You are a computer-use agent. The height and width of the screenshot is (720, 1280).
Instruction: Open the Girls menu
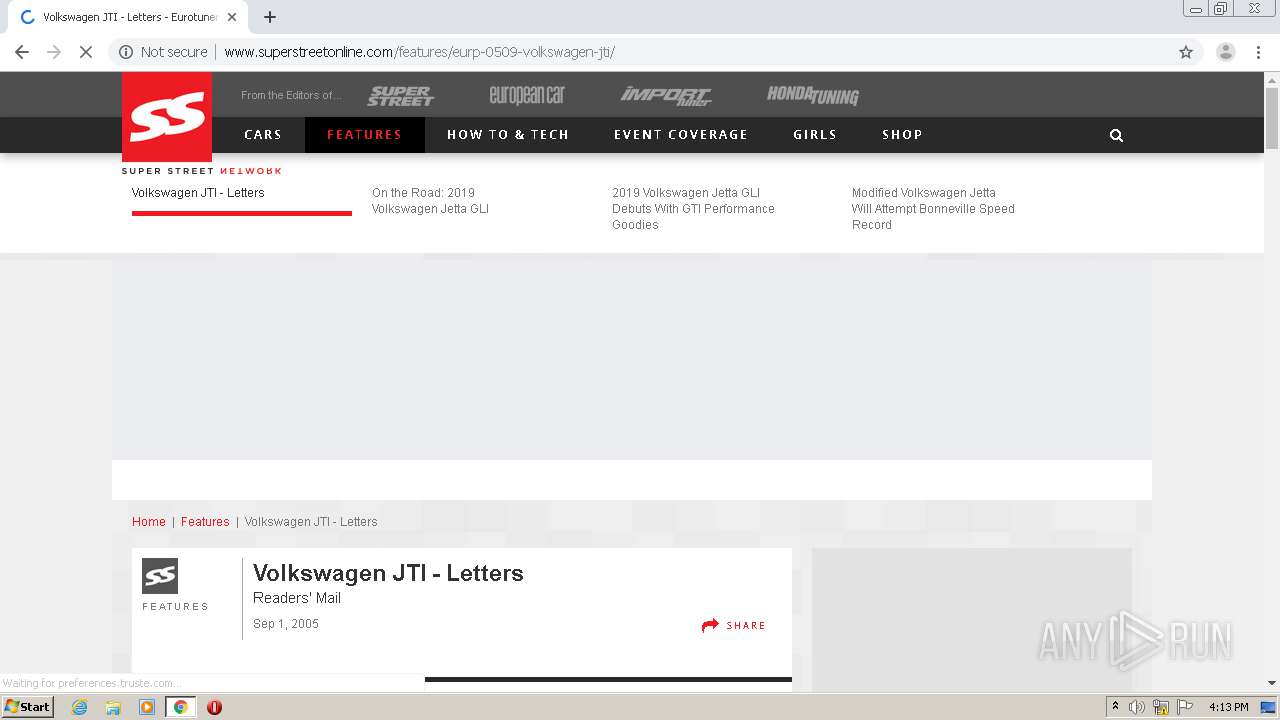coord(815,135)
